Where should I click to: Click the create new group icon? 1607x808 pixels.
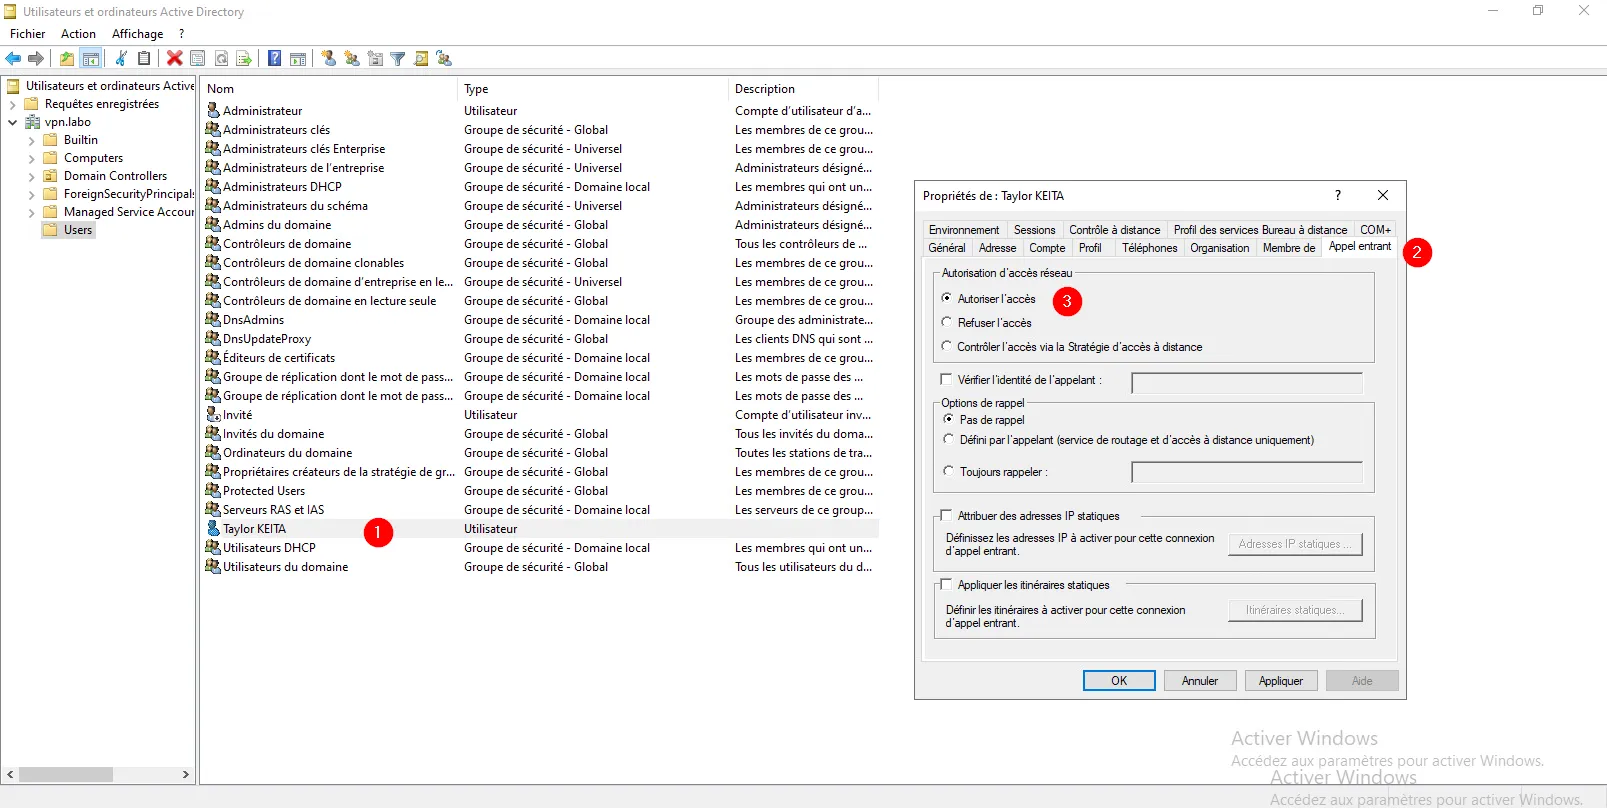(352, 59)
